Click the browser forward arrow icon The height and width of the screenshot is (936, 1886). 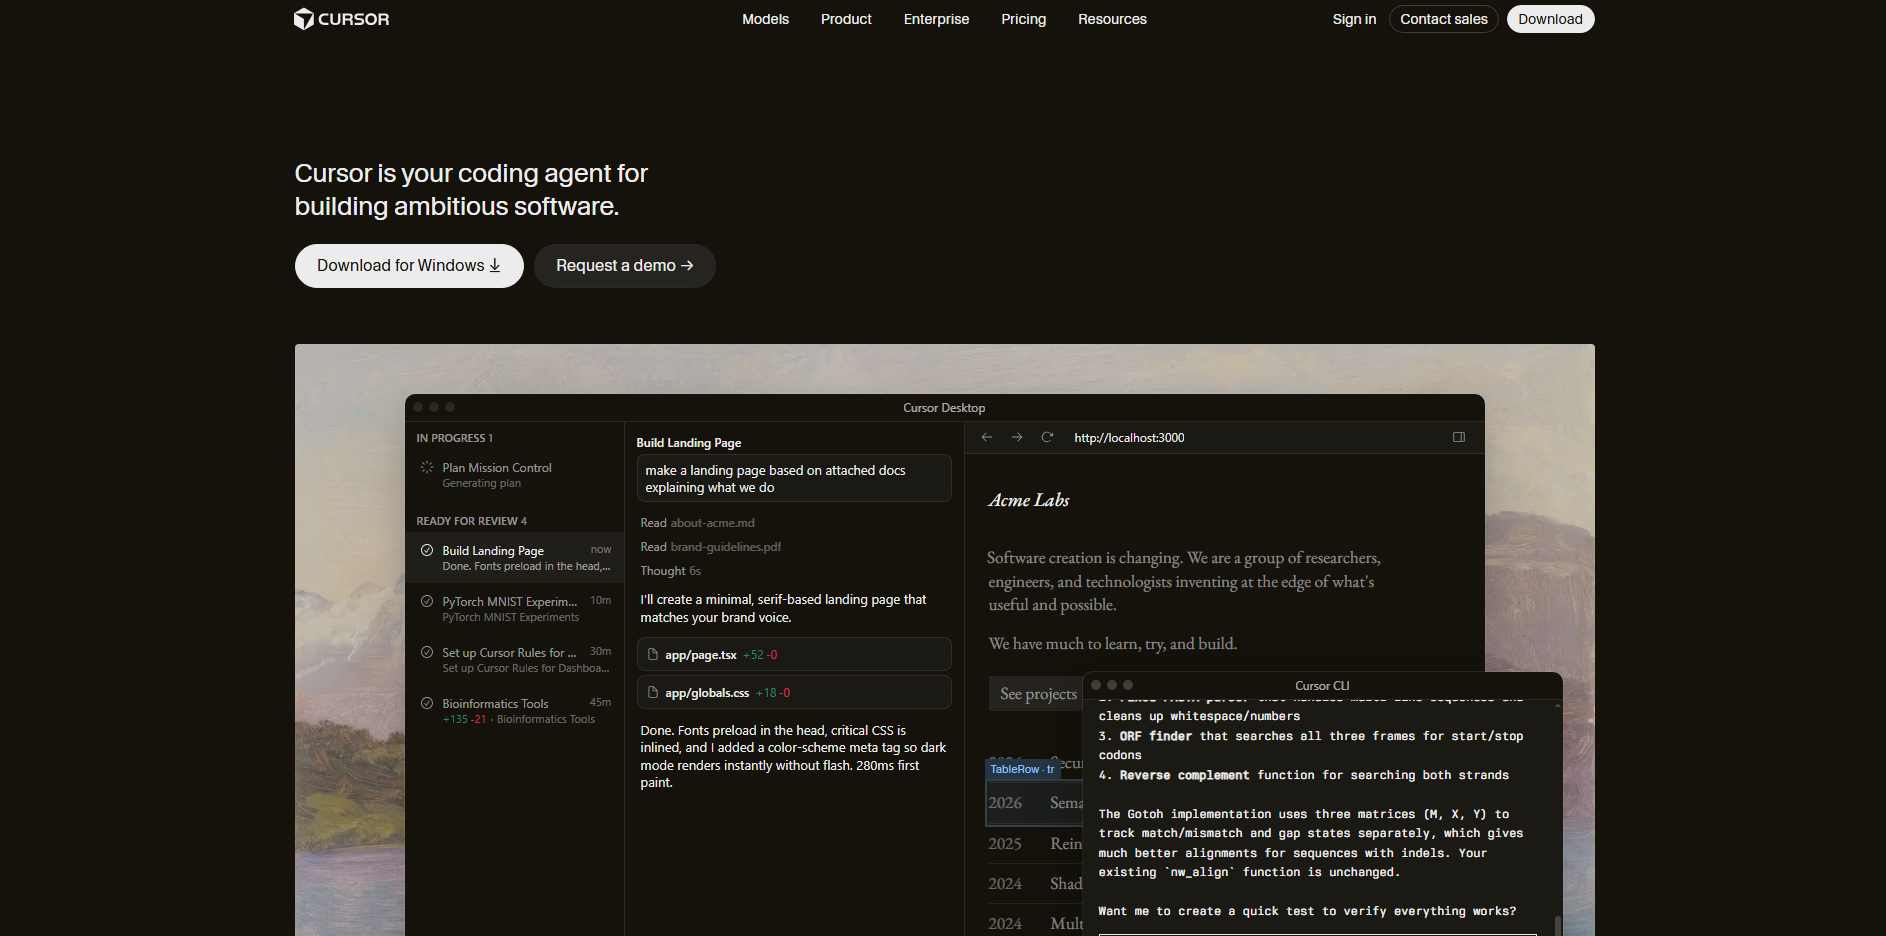click(x=1017, y=437)
